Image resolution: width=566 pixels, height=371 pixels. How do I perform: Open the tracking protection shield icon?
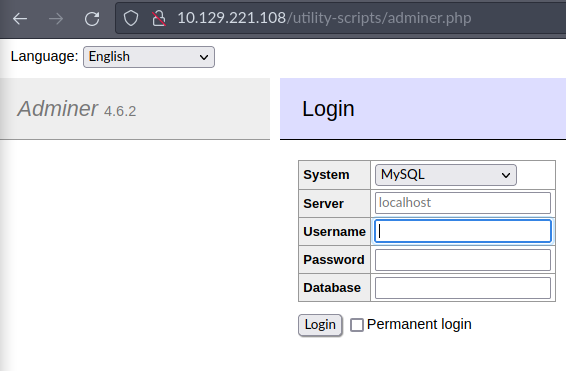click(131, 18)
